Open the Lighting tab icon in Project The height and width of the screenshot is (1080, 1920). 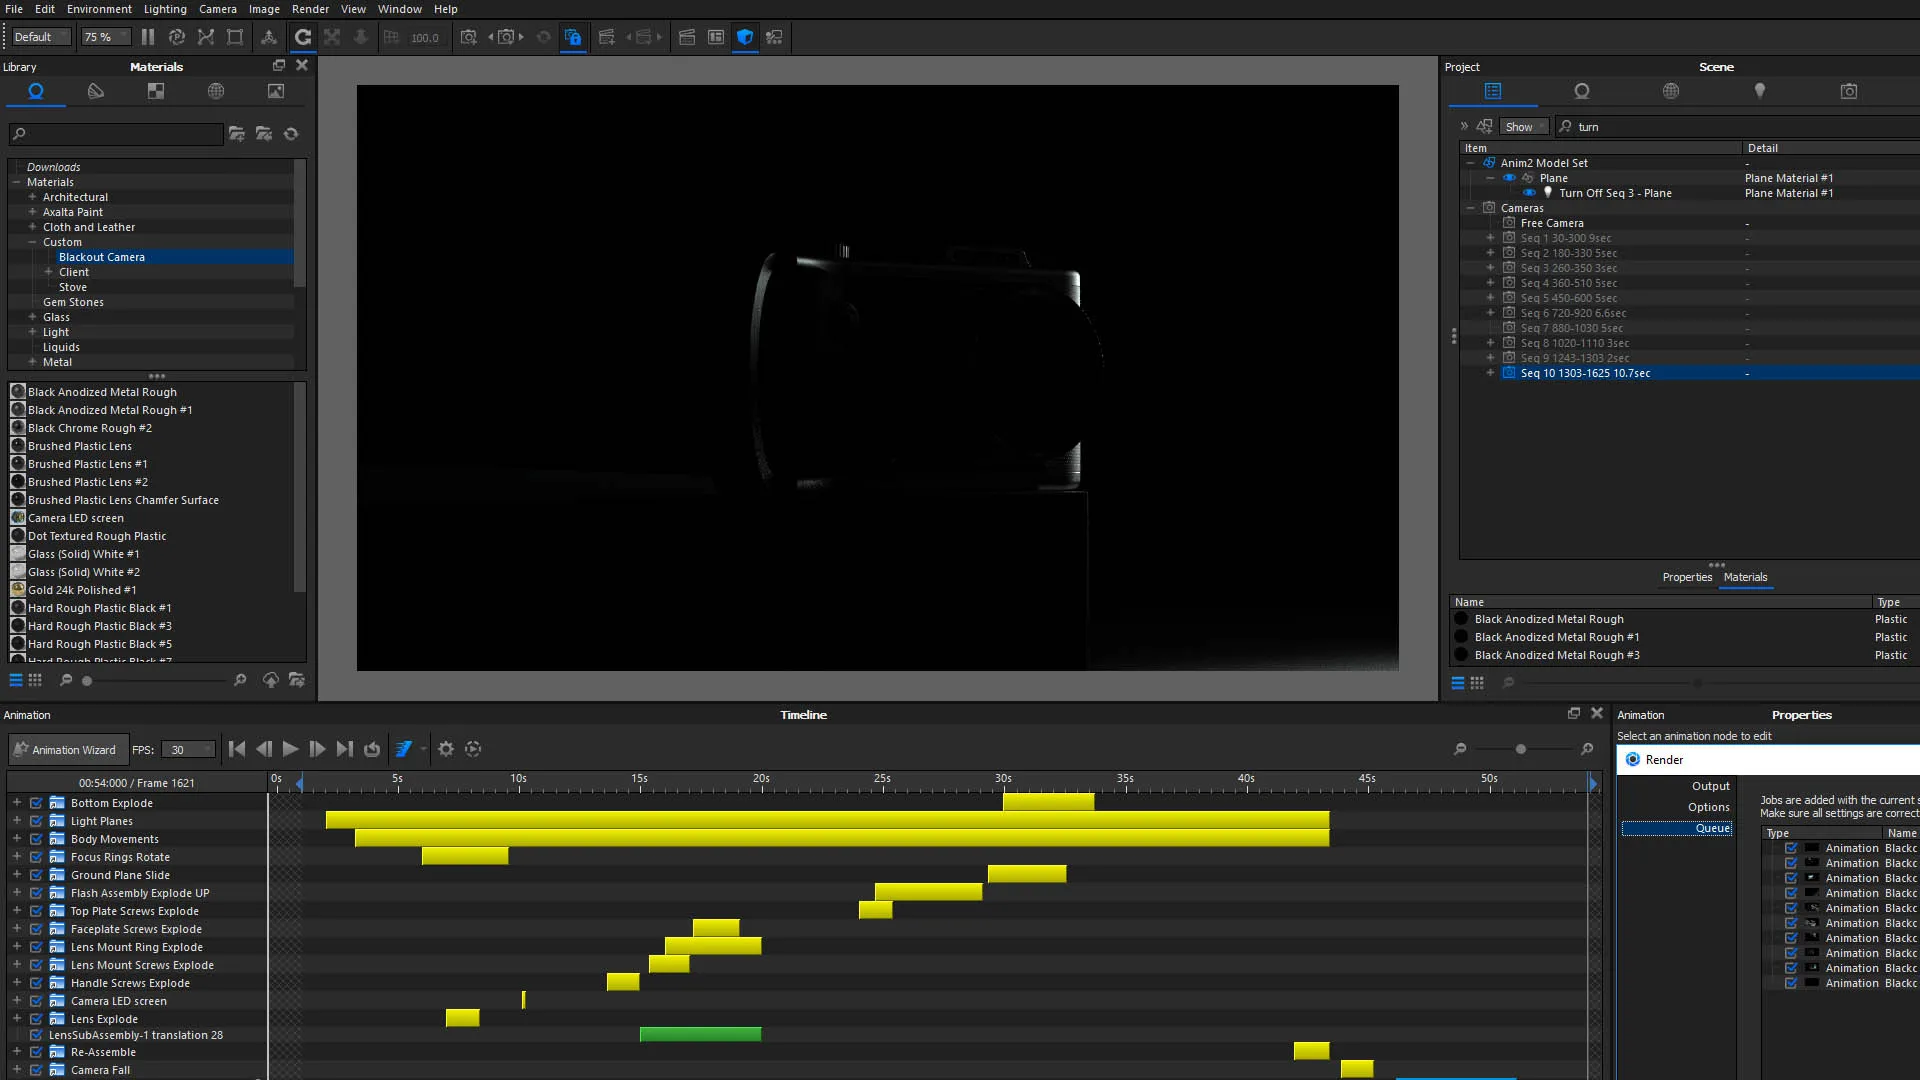[1760, 91]
